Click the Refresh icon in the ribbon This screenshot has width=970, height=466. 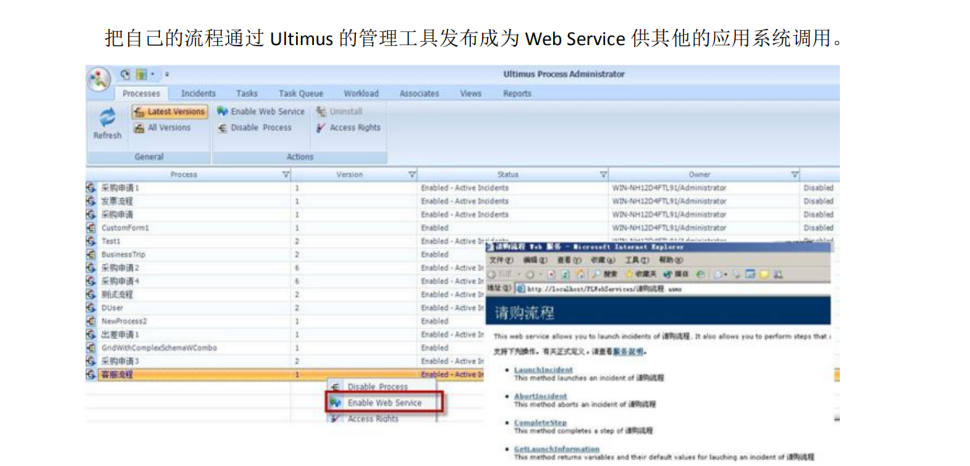tap(108, 118)
